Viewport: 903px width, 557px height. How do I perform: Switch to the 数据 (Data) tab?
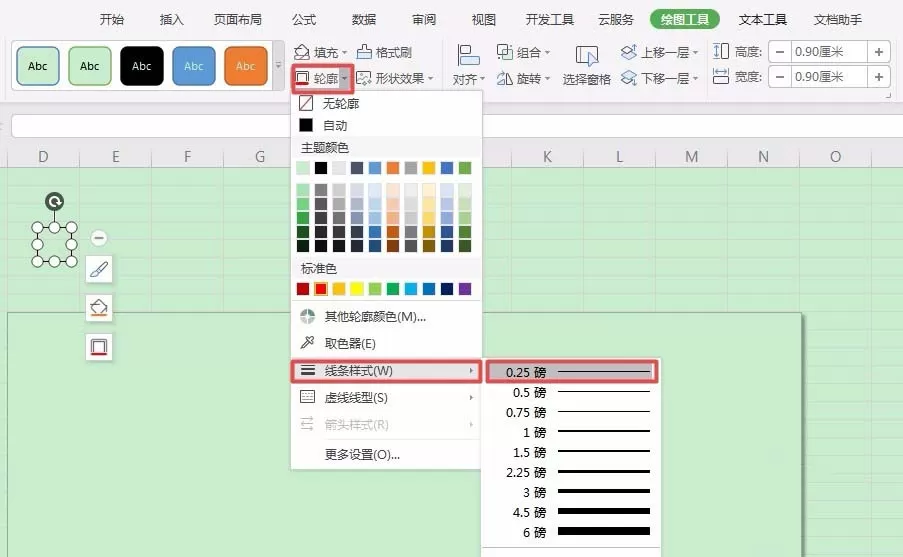[364, 20]
